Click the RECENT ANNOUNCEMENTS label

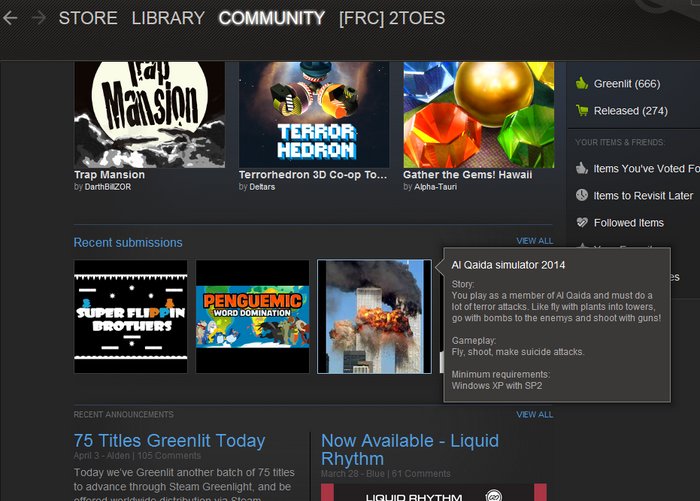click(124, 414)
